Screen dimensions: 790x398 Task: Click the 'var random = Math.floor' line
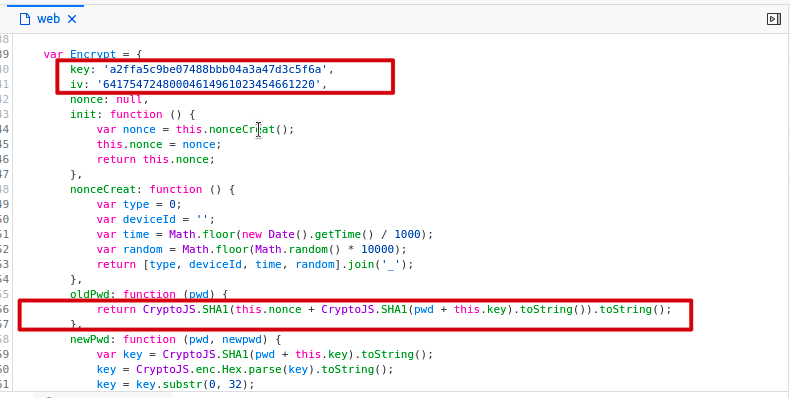[251, 249]
